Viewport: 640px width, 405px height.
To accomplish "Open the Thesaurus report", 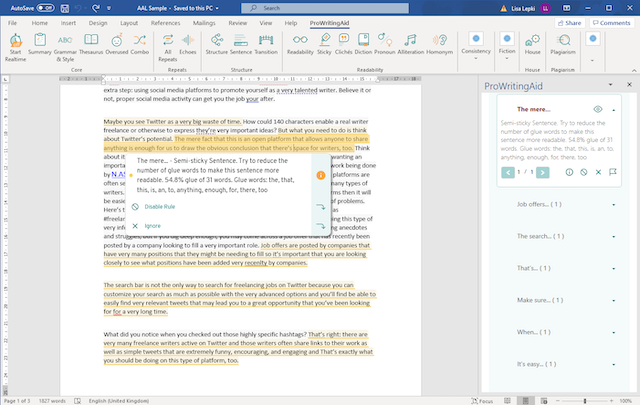I will coord(91,45).
